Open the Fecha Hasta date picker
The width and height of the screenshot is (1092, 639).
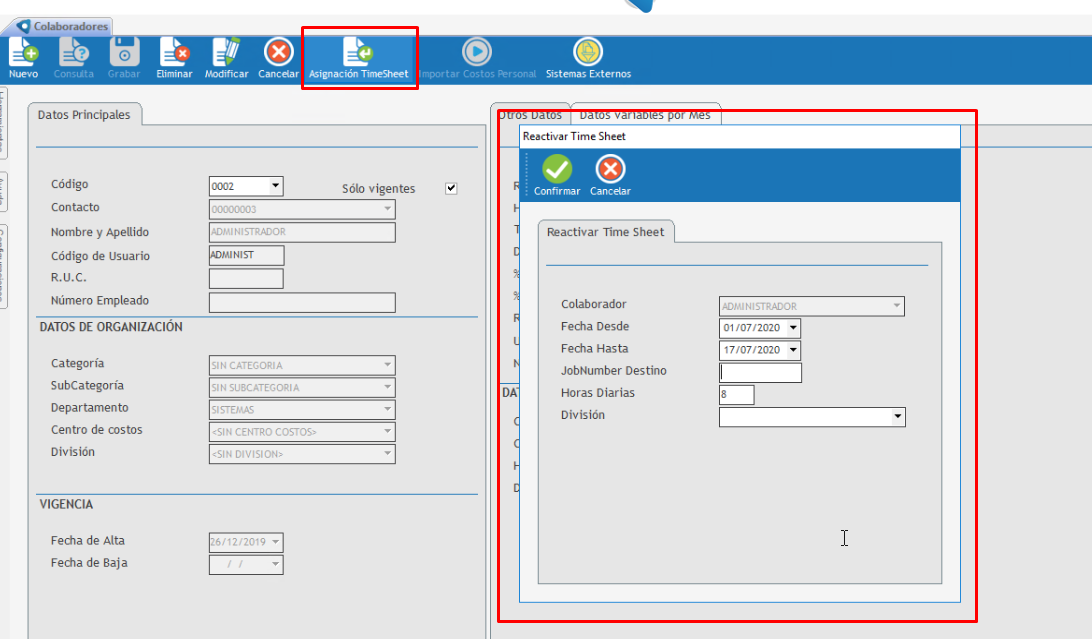click(793, 350)
